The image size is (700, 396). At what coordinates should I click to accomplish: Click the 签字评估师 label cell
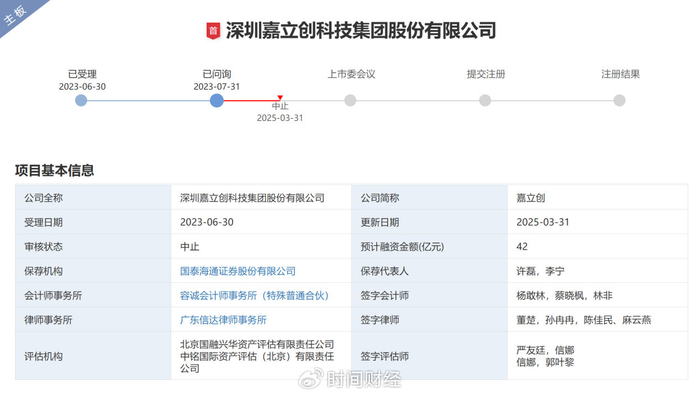tap(429, 356)
